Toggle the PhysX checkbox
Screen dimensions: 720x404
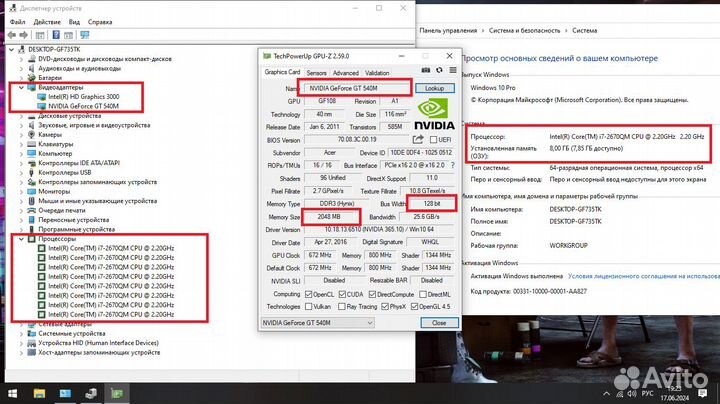pos(385,307)
